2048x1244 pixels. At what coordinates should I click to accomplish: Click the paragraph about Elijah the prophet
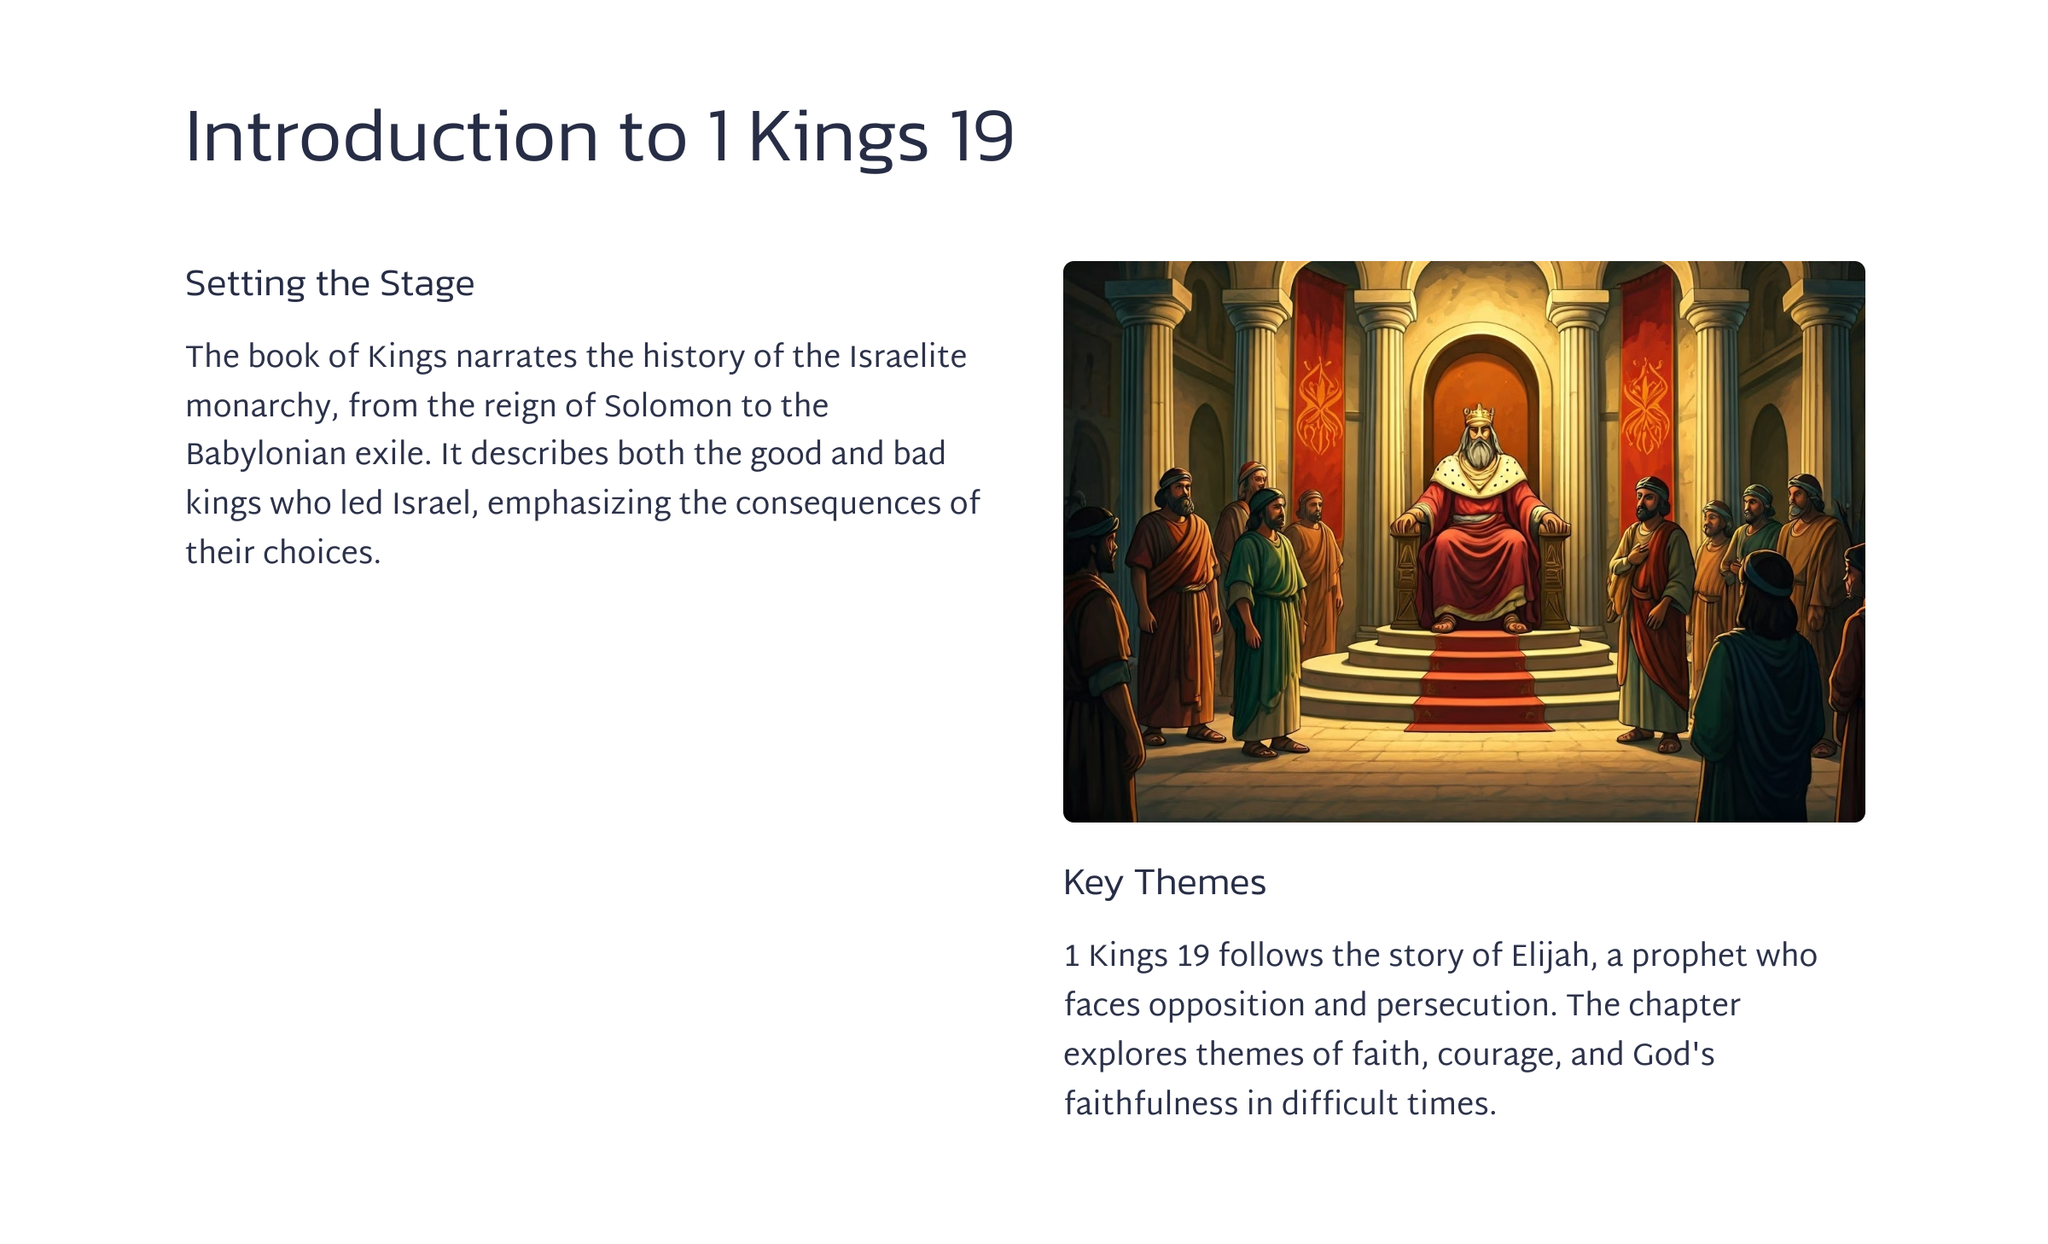1440,1029
